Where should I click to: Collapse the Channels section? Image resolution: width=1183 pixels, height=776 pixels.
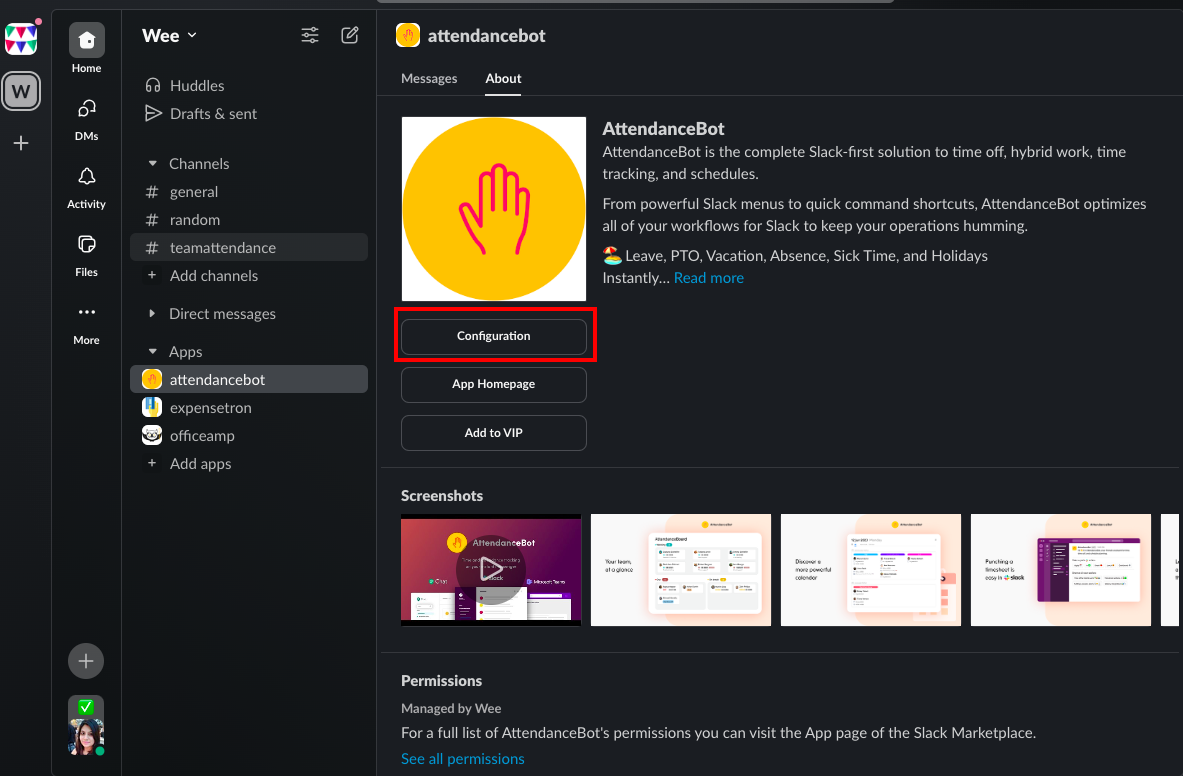152,164
